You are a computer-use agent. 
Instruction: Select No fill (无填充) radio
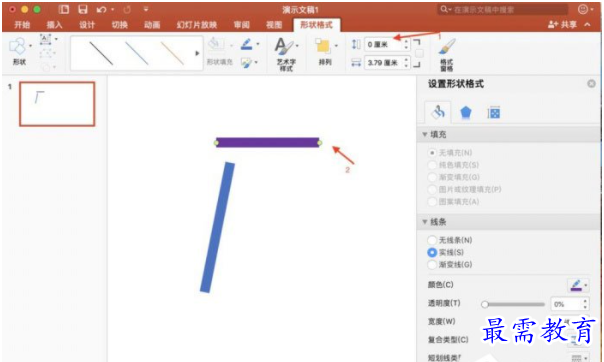coord(432,153)
